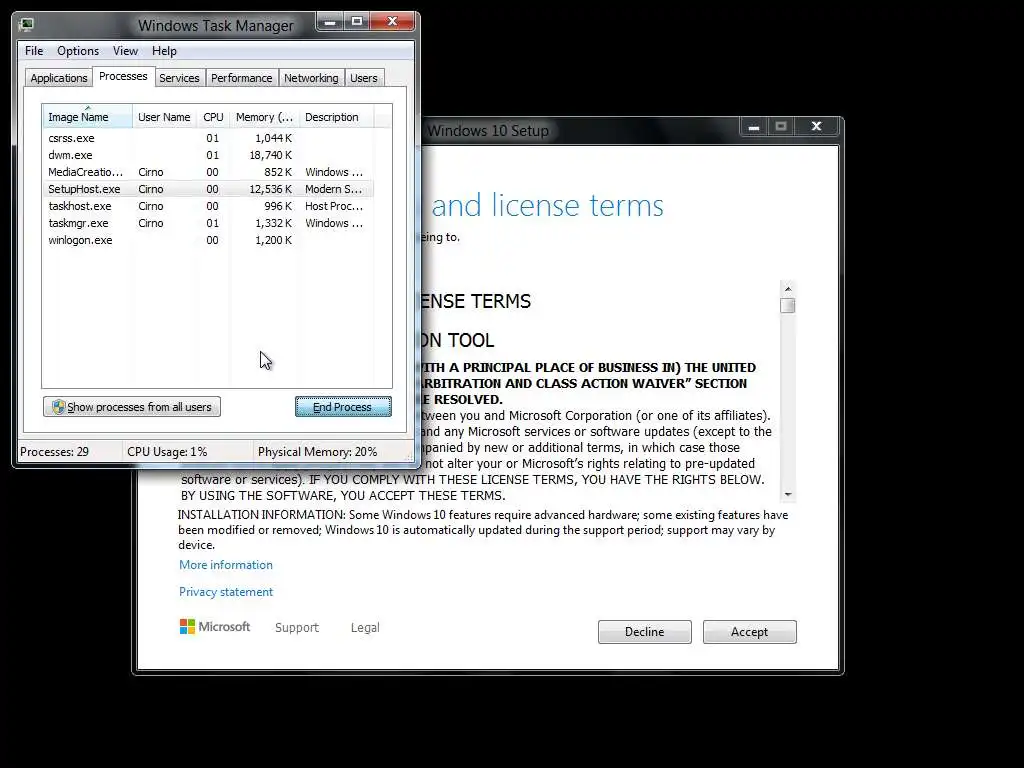1024x768 pixels.
Task: Click the End Process button
Action: (x=343, y=407)
